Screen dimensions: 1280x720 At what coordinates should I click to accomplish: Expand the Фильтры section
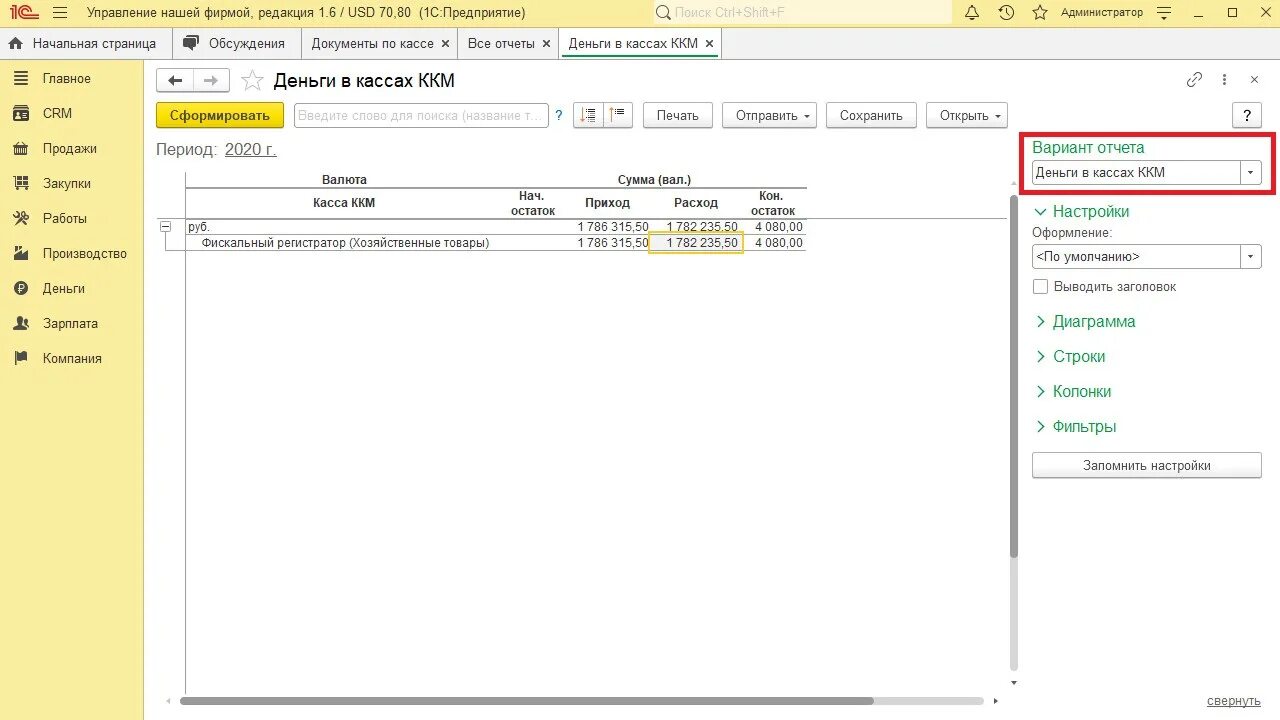point(1075,427)
